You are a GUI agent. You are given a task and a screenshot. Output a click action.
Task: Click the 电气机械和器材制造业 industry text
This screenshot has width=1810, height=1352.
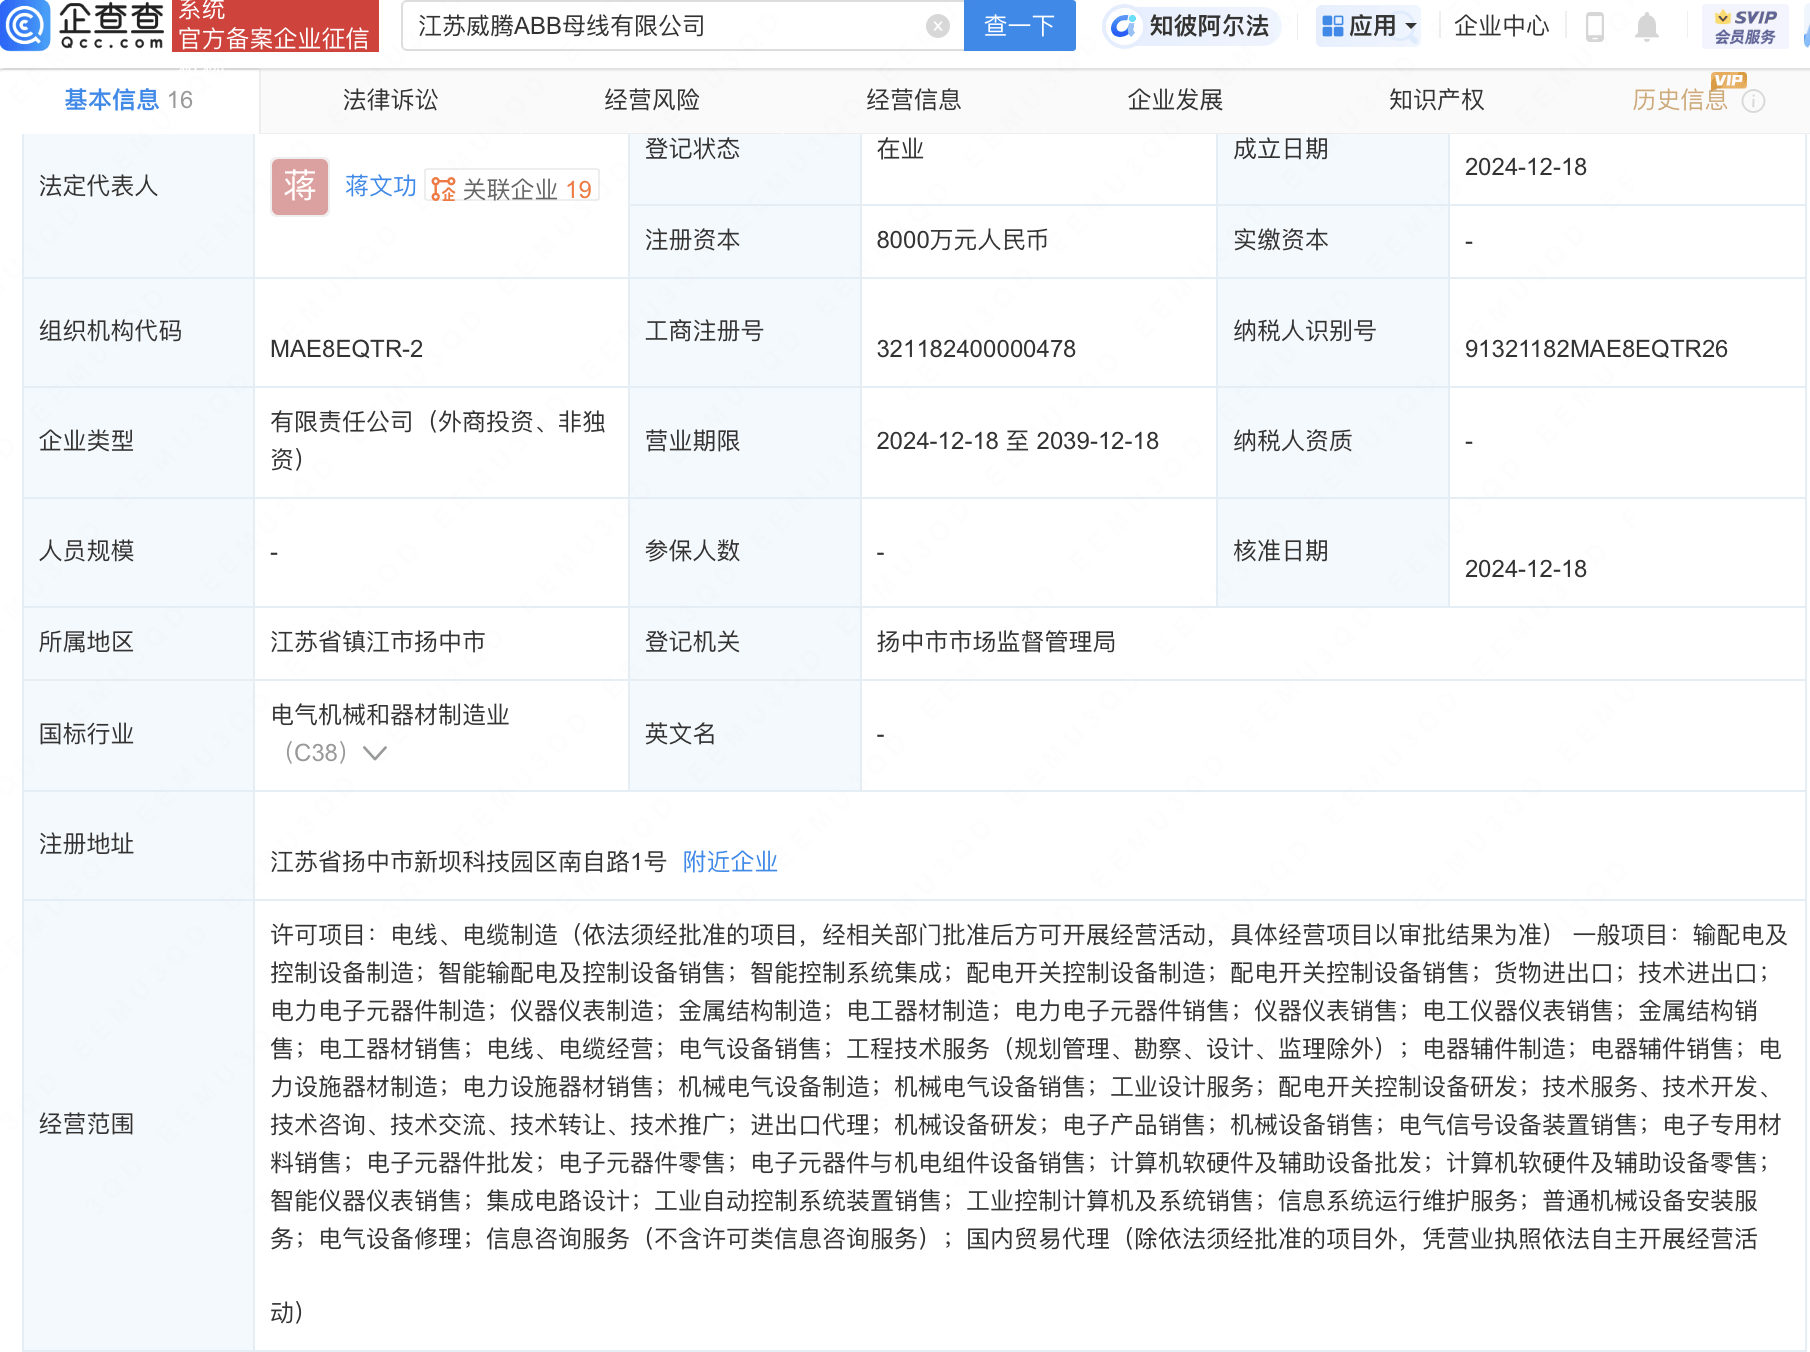pyautogui.click(x=390, y=715)
